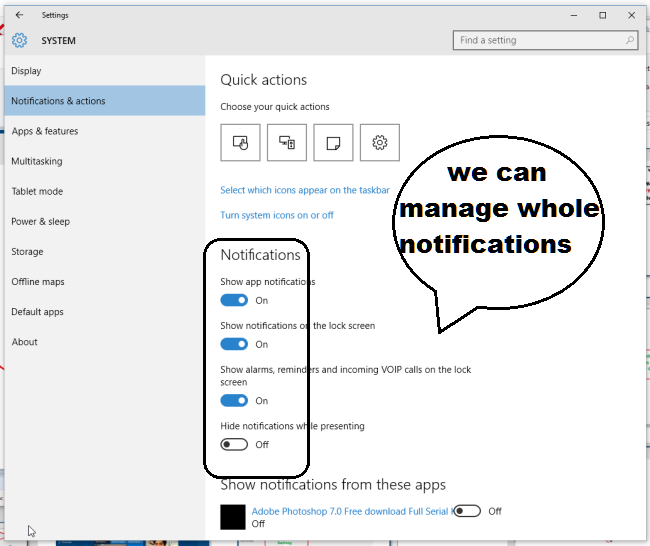Image resolution: width=650 pixels, height=546 pixels.
Task: Open Default apps settings
Action: pyautogui.click(x=105, y=312)
